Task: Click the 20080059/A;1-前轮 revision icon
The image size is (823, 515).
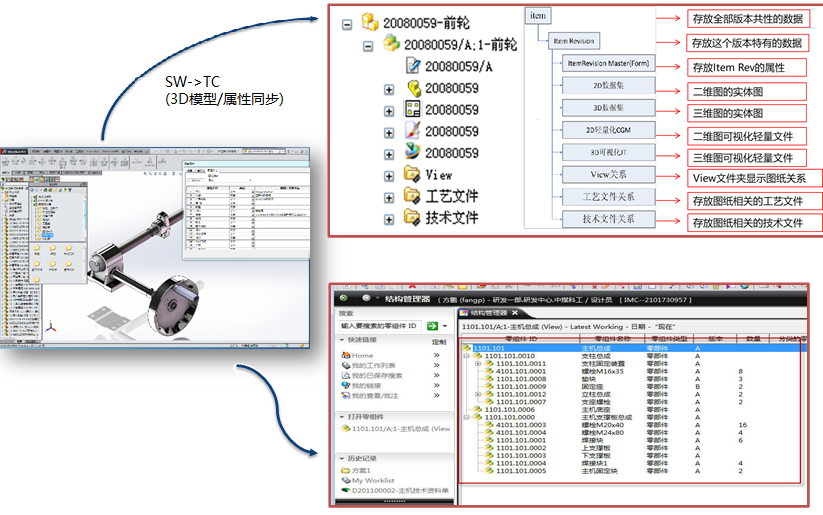Action: 391,45
